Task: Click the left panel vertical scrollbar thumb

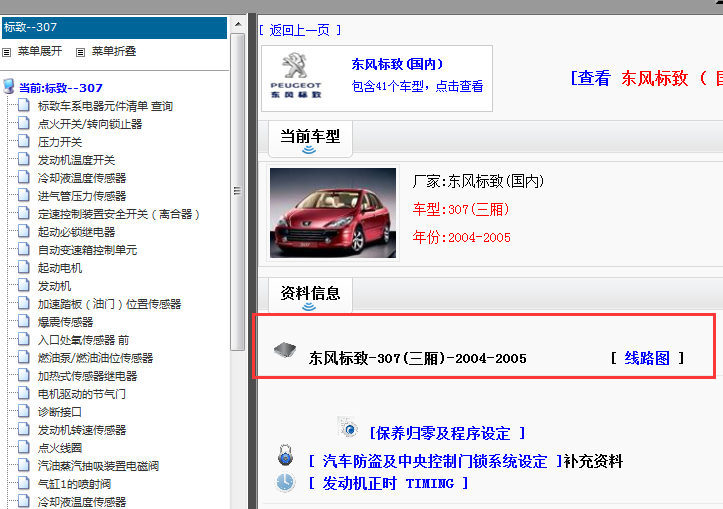Action: (238, 191)
